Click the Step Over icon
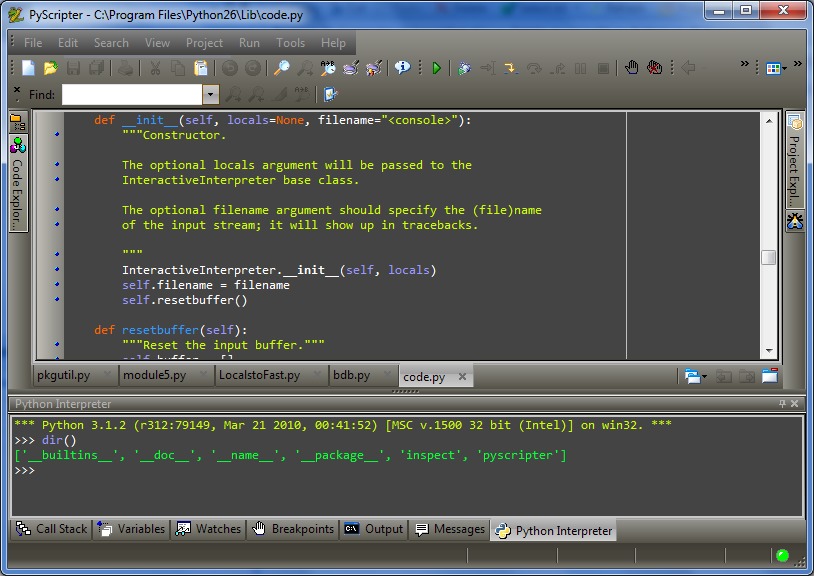 [x=534, y=68]
